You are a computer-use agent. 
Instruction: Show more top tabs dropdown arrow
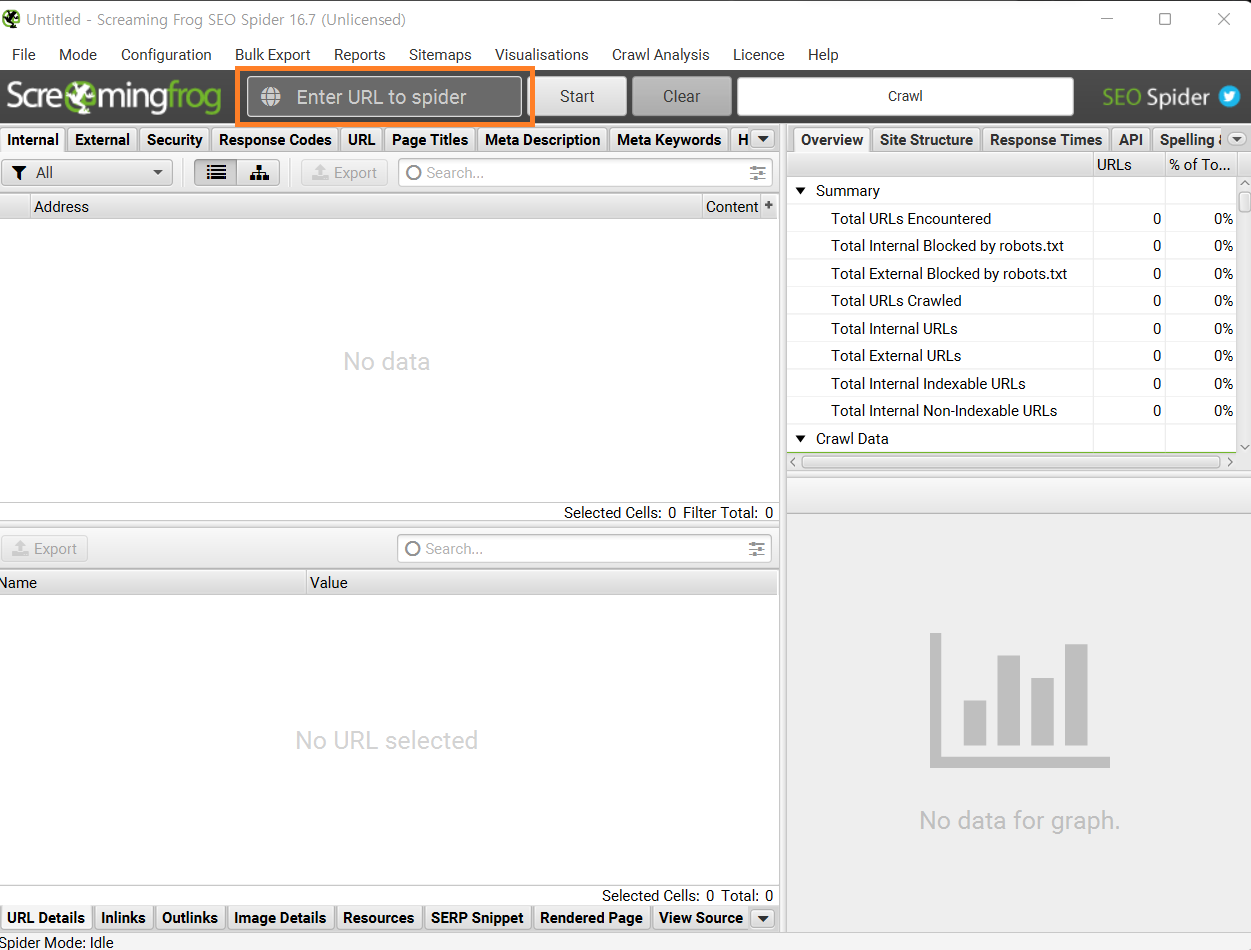(763, 139)
